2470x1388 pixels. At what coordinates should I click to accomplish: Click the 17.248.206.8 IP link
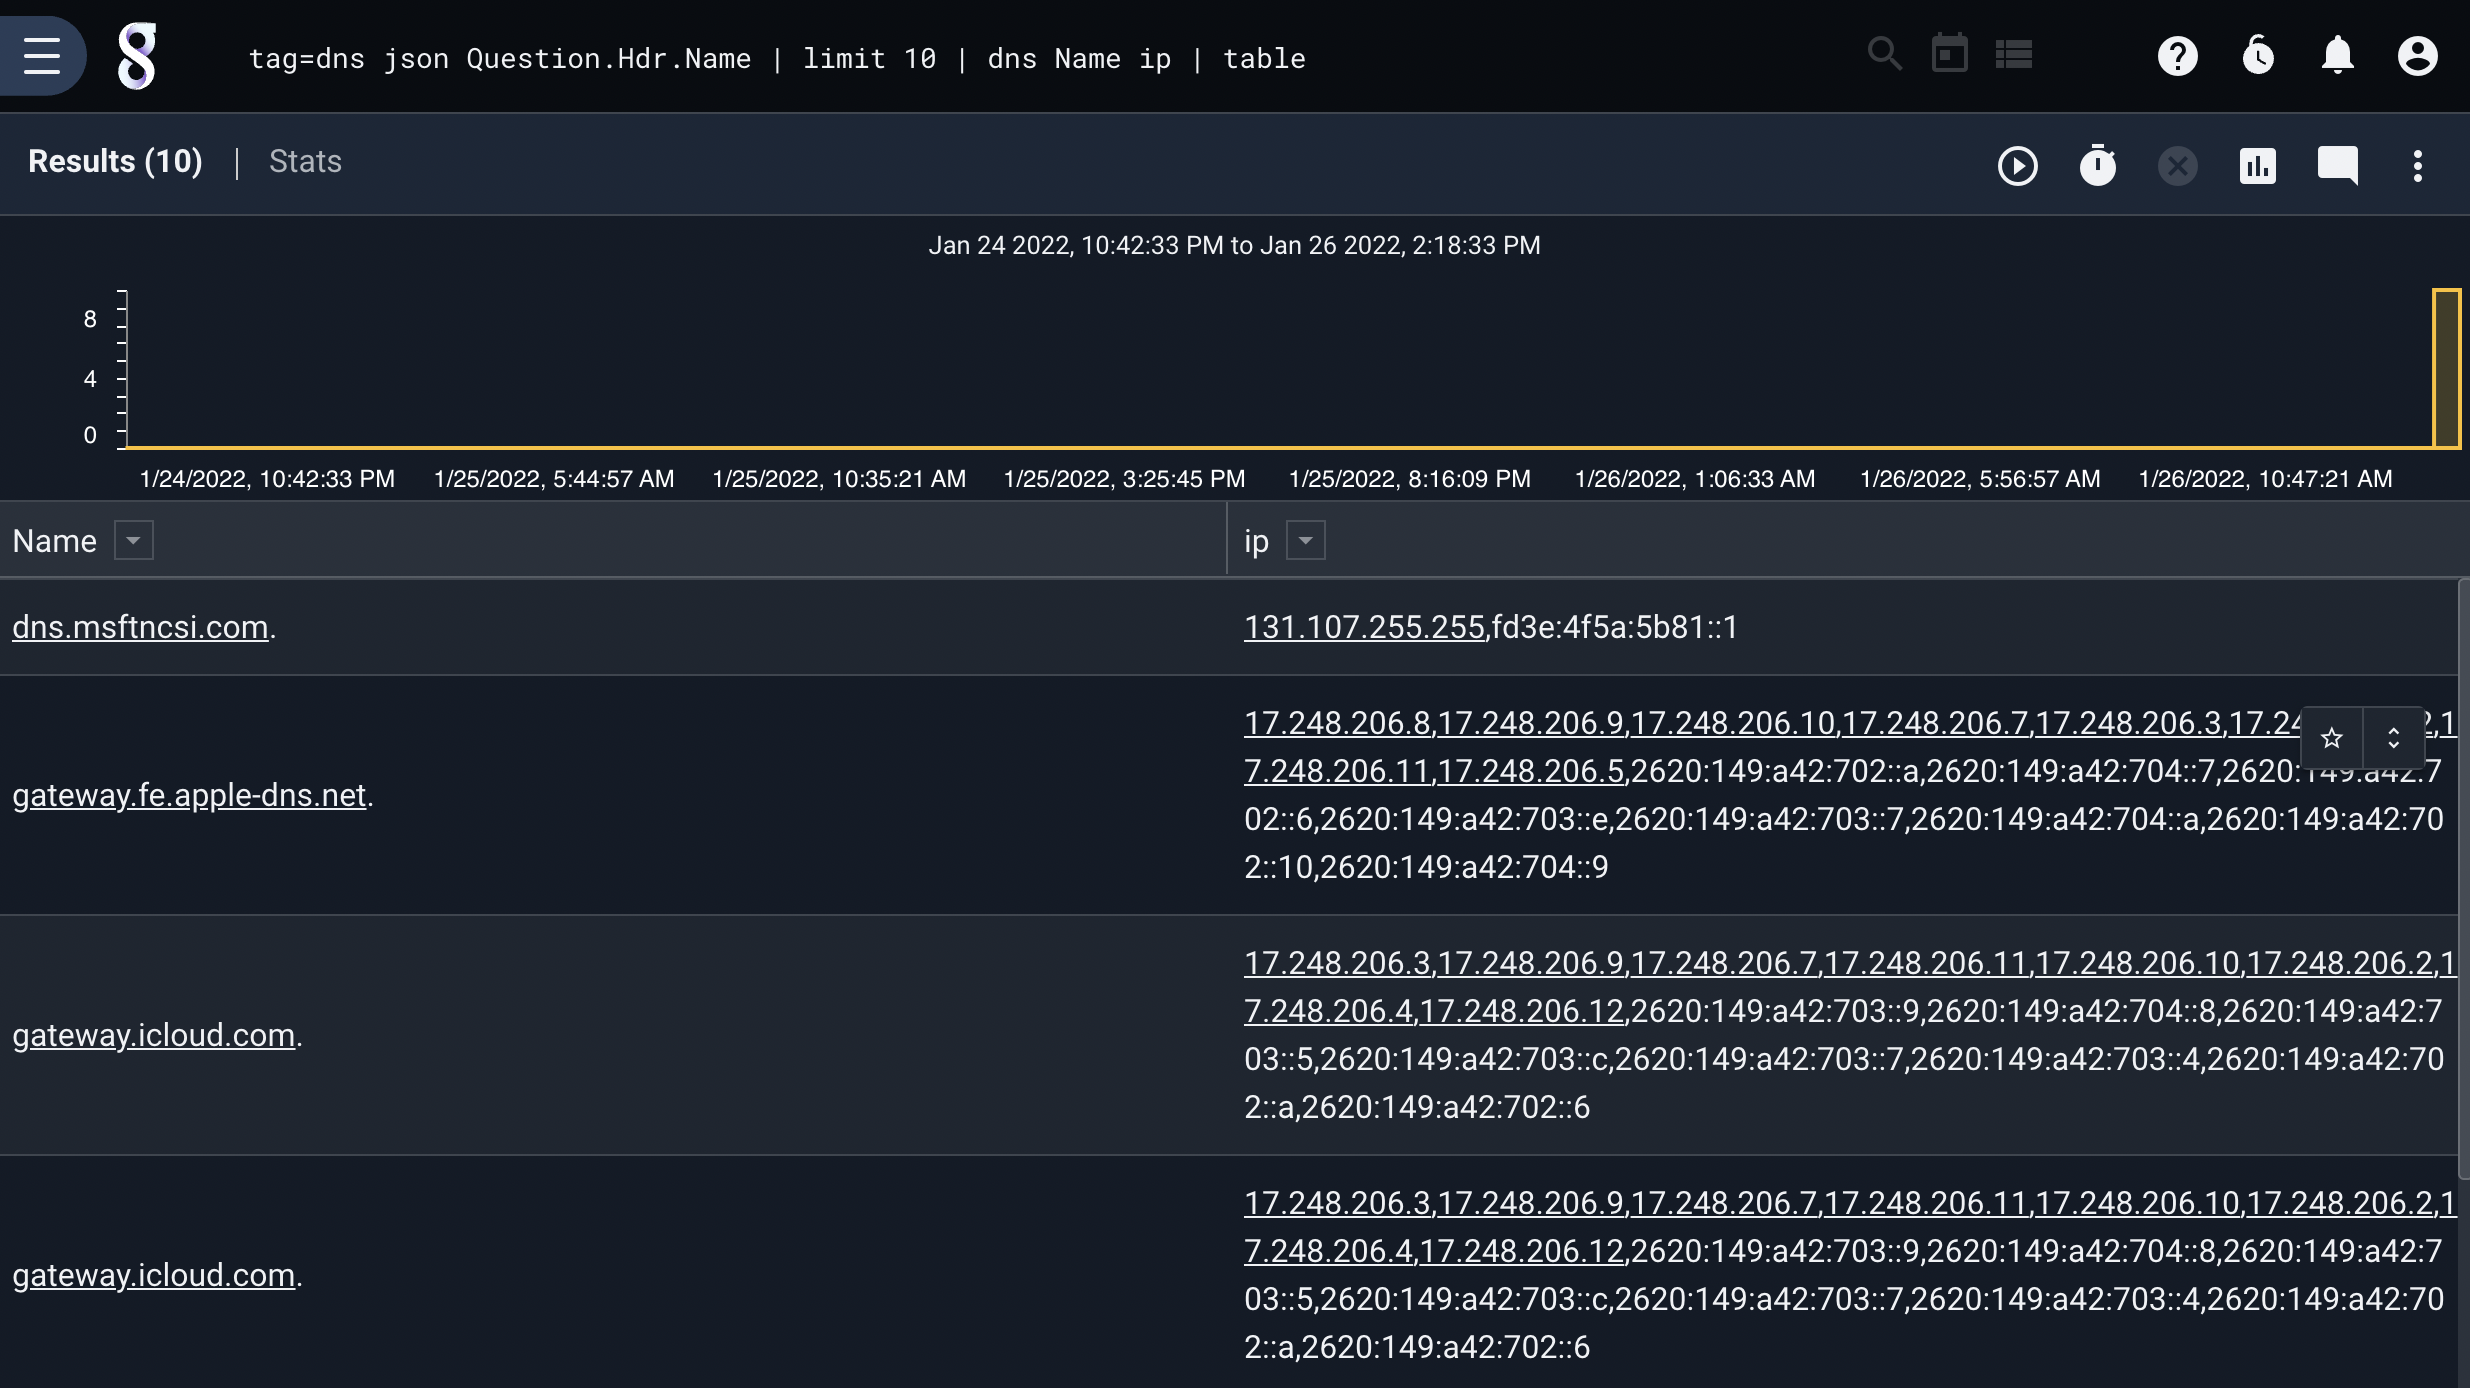point(1337,723)
